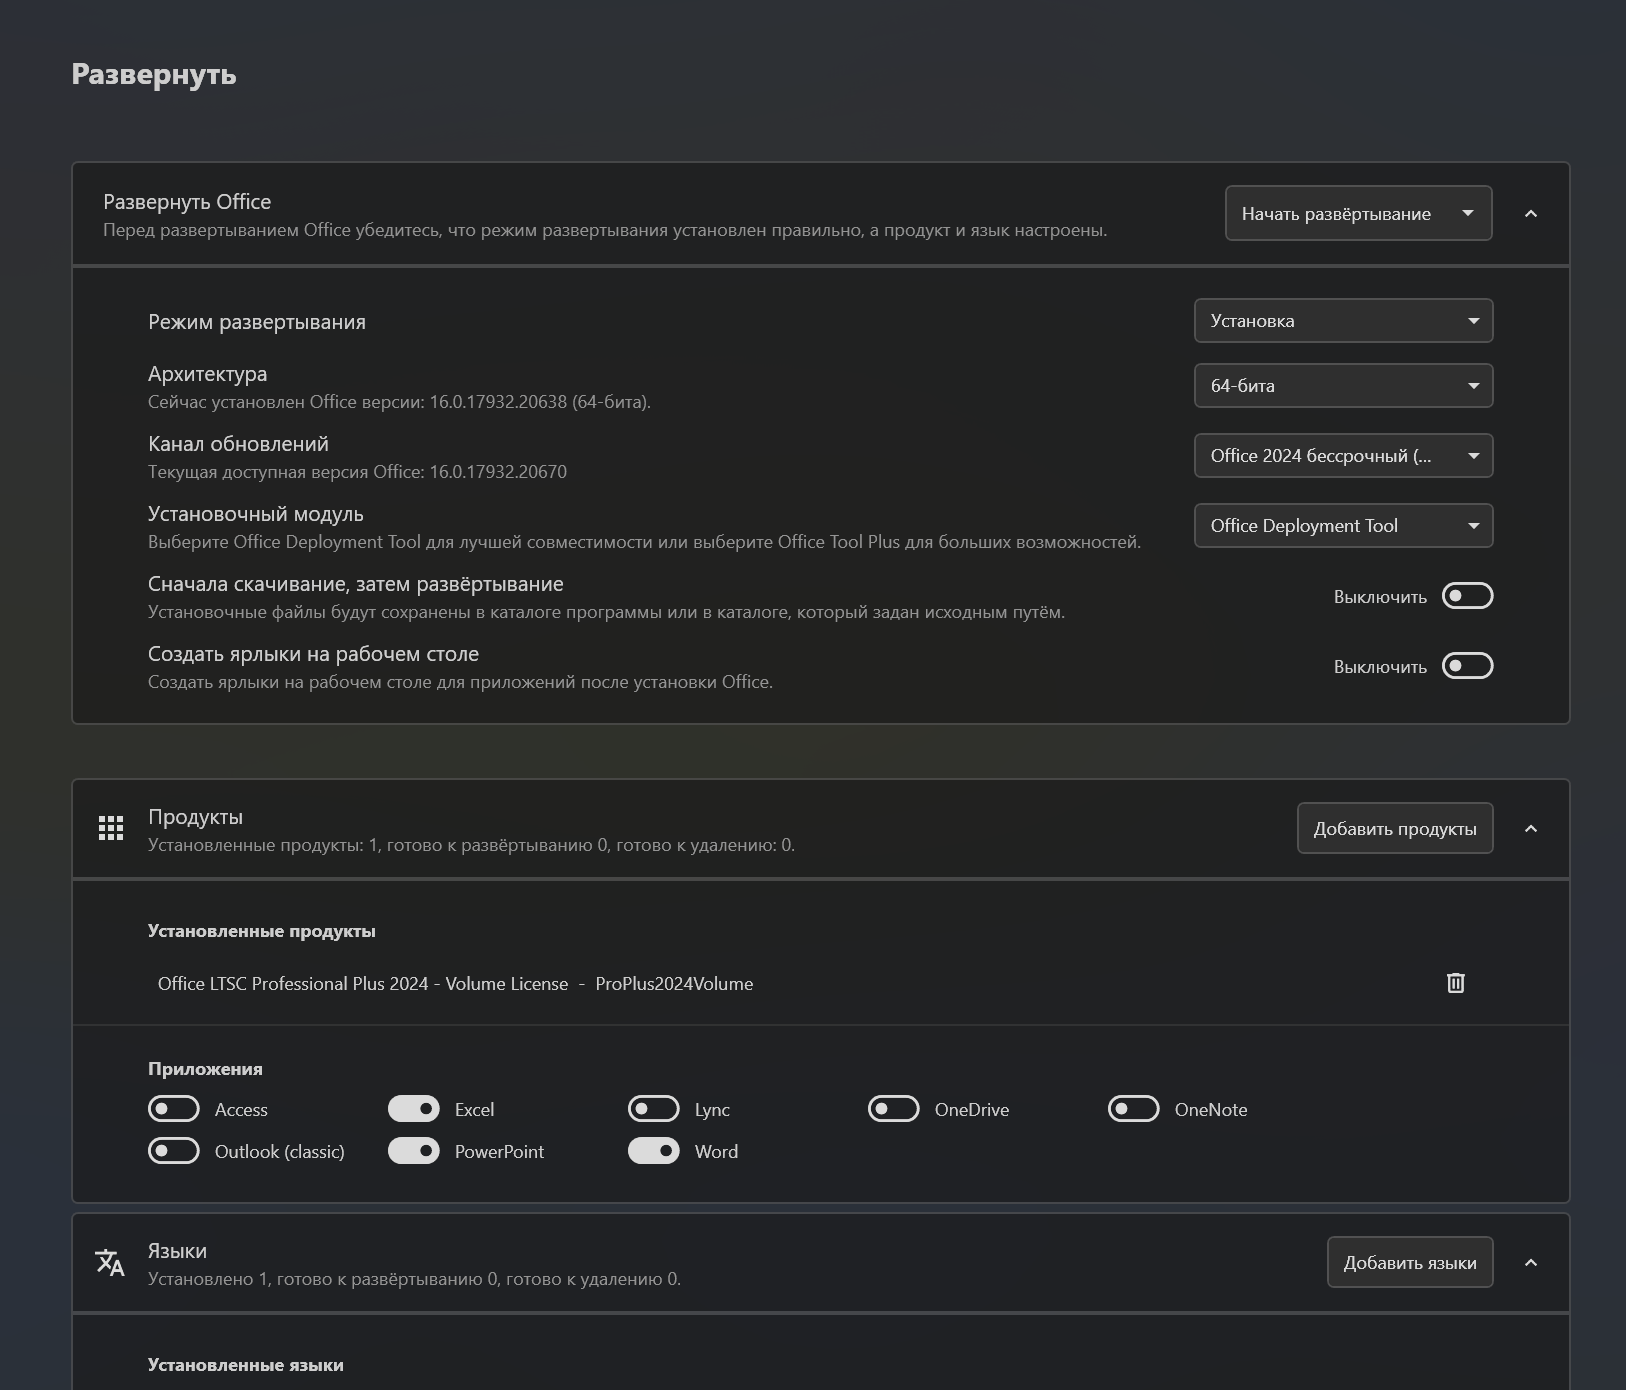Disable the Excel application switch

tap(414, 1109)
